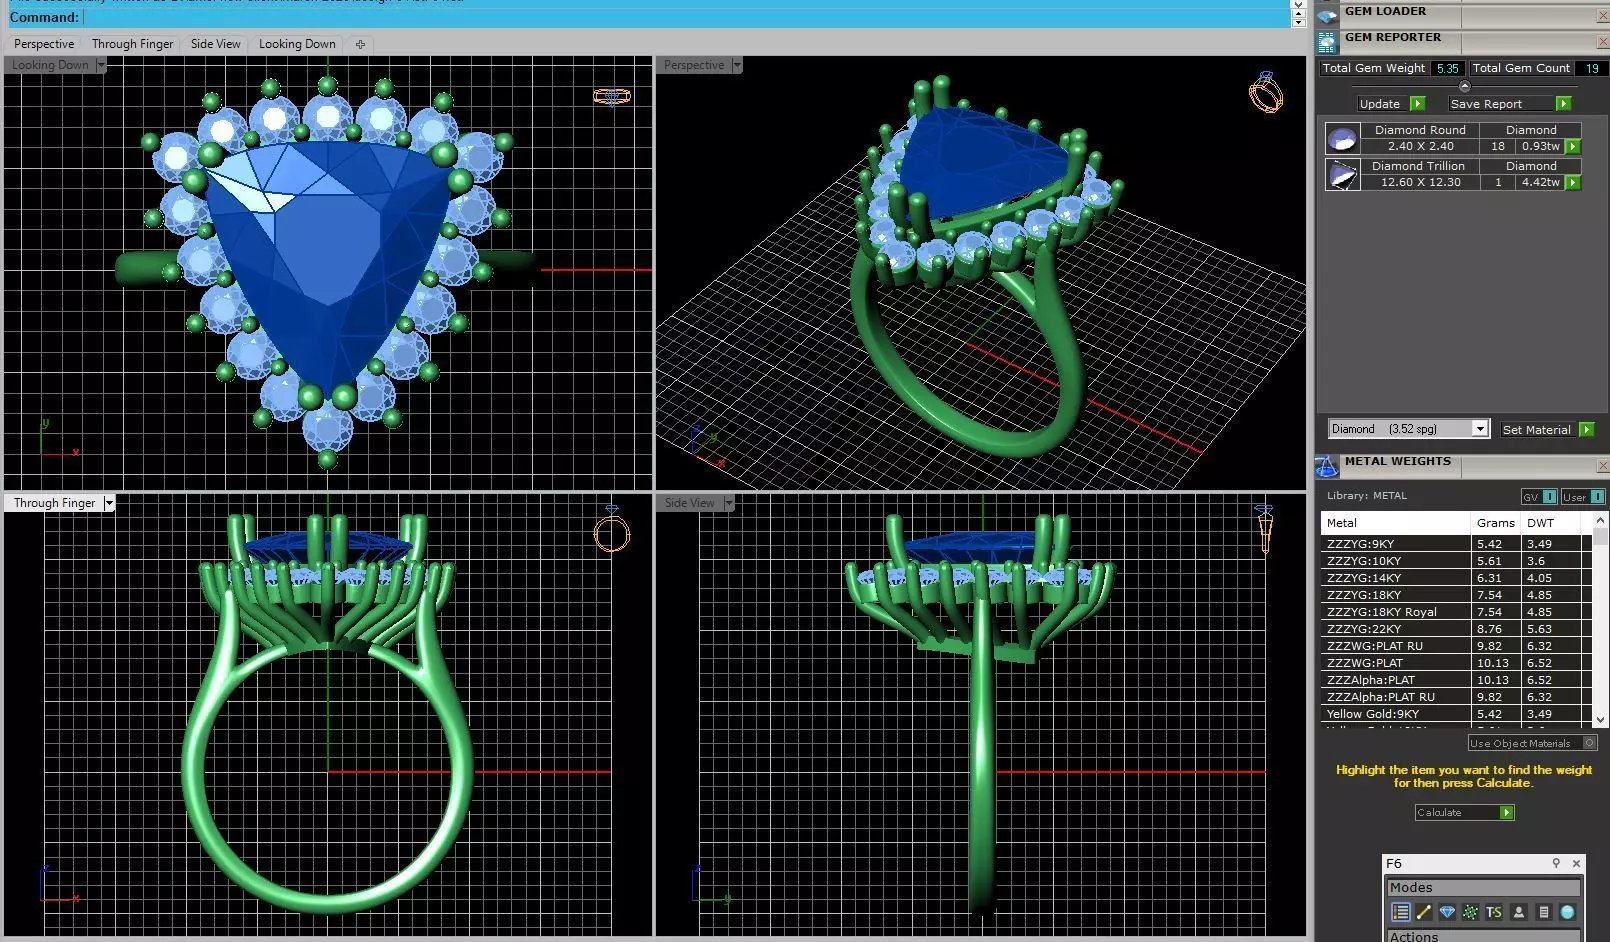Image resolution: width=1610 pixels, height=942 pixels.
Task: Click green arrow next to Save Report
Action: tap(1564, 104)
